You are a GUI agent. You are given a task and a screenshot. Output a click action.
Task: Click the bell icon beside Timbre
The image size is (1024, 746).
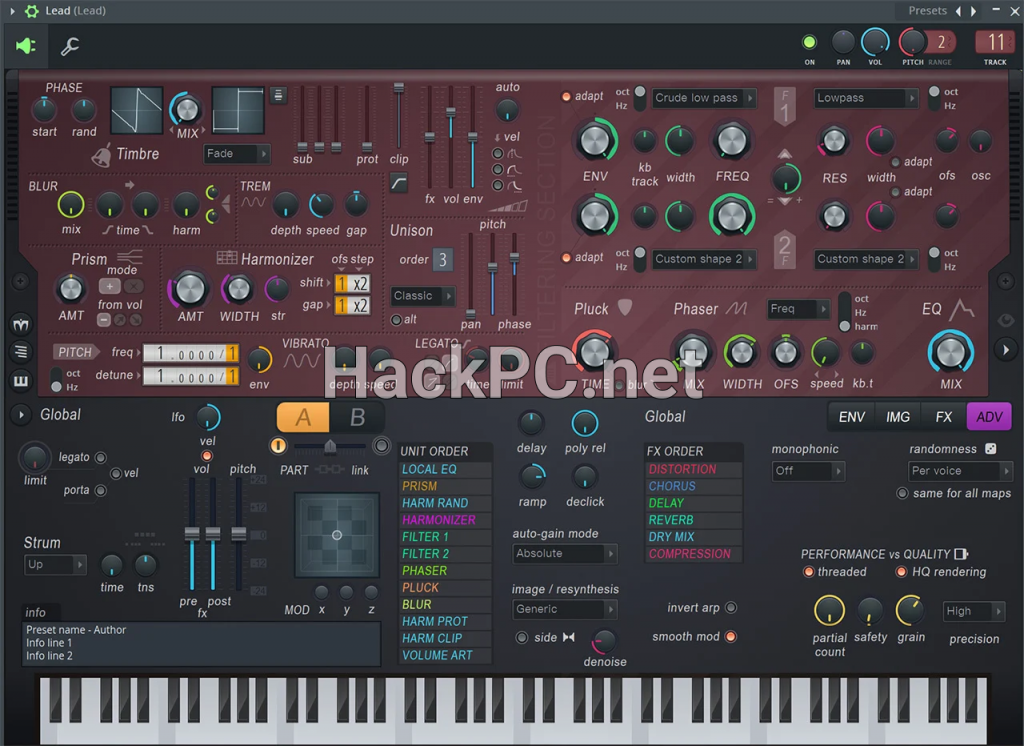click(x=101, y=155)
